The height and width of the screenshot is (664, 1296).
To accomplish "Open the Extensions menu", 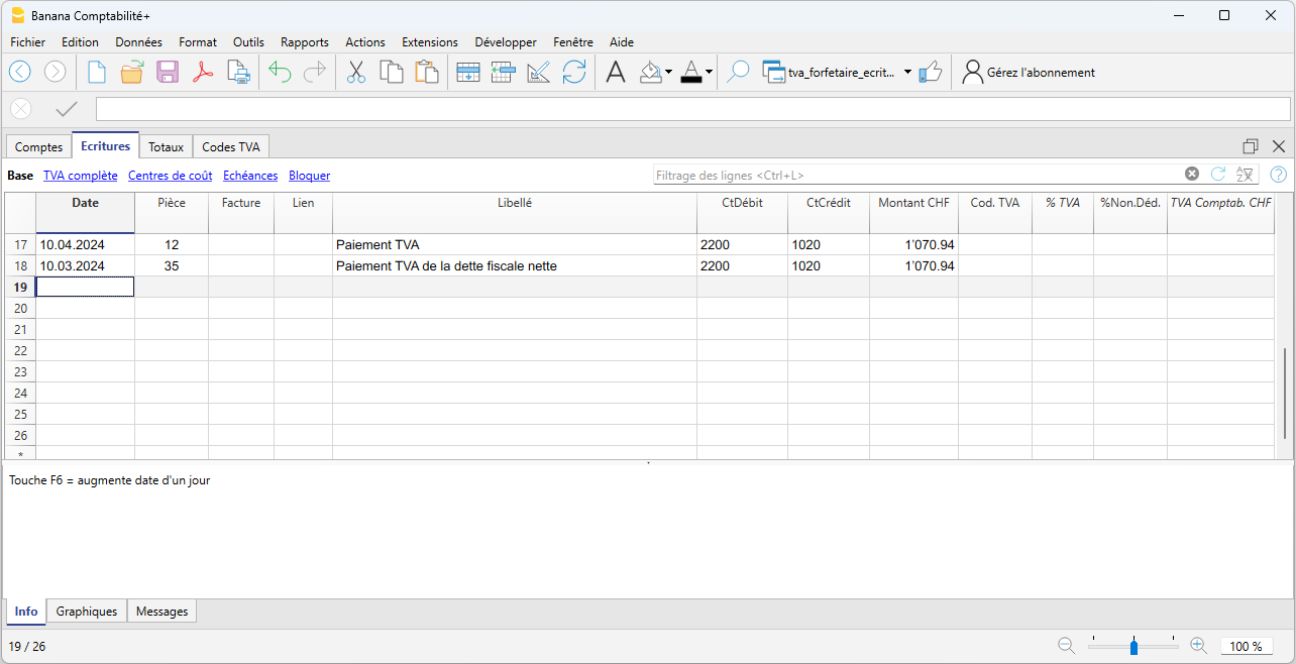I will 430,42.
